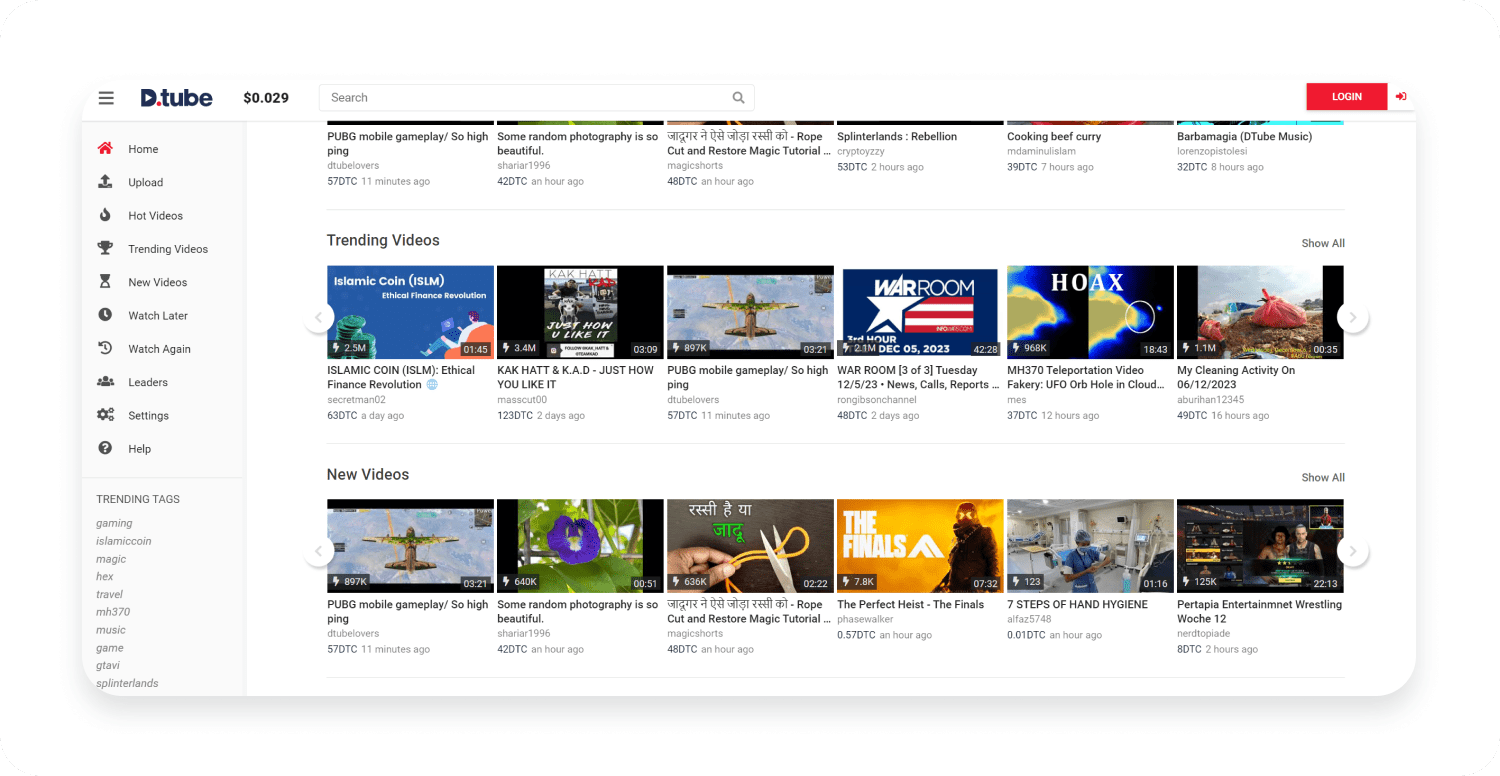1500x776 pixels.
Task: Click the gtavi trending tag
Action: coord(109,665)
